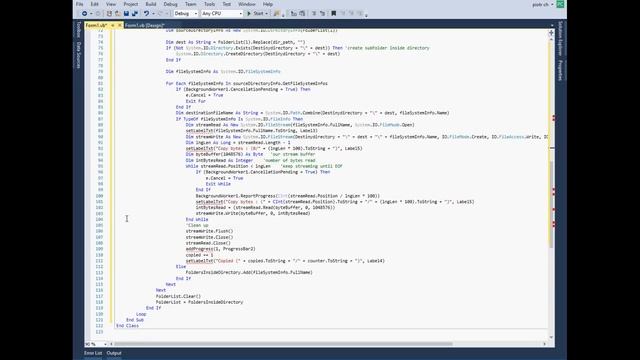Show the Error List panel

click(x=93, y=353)
